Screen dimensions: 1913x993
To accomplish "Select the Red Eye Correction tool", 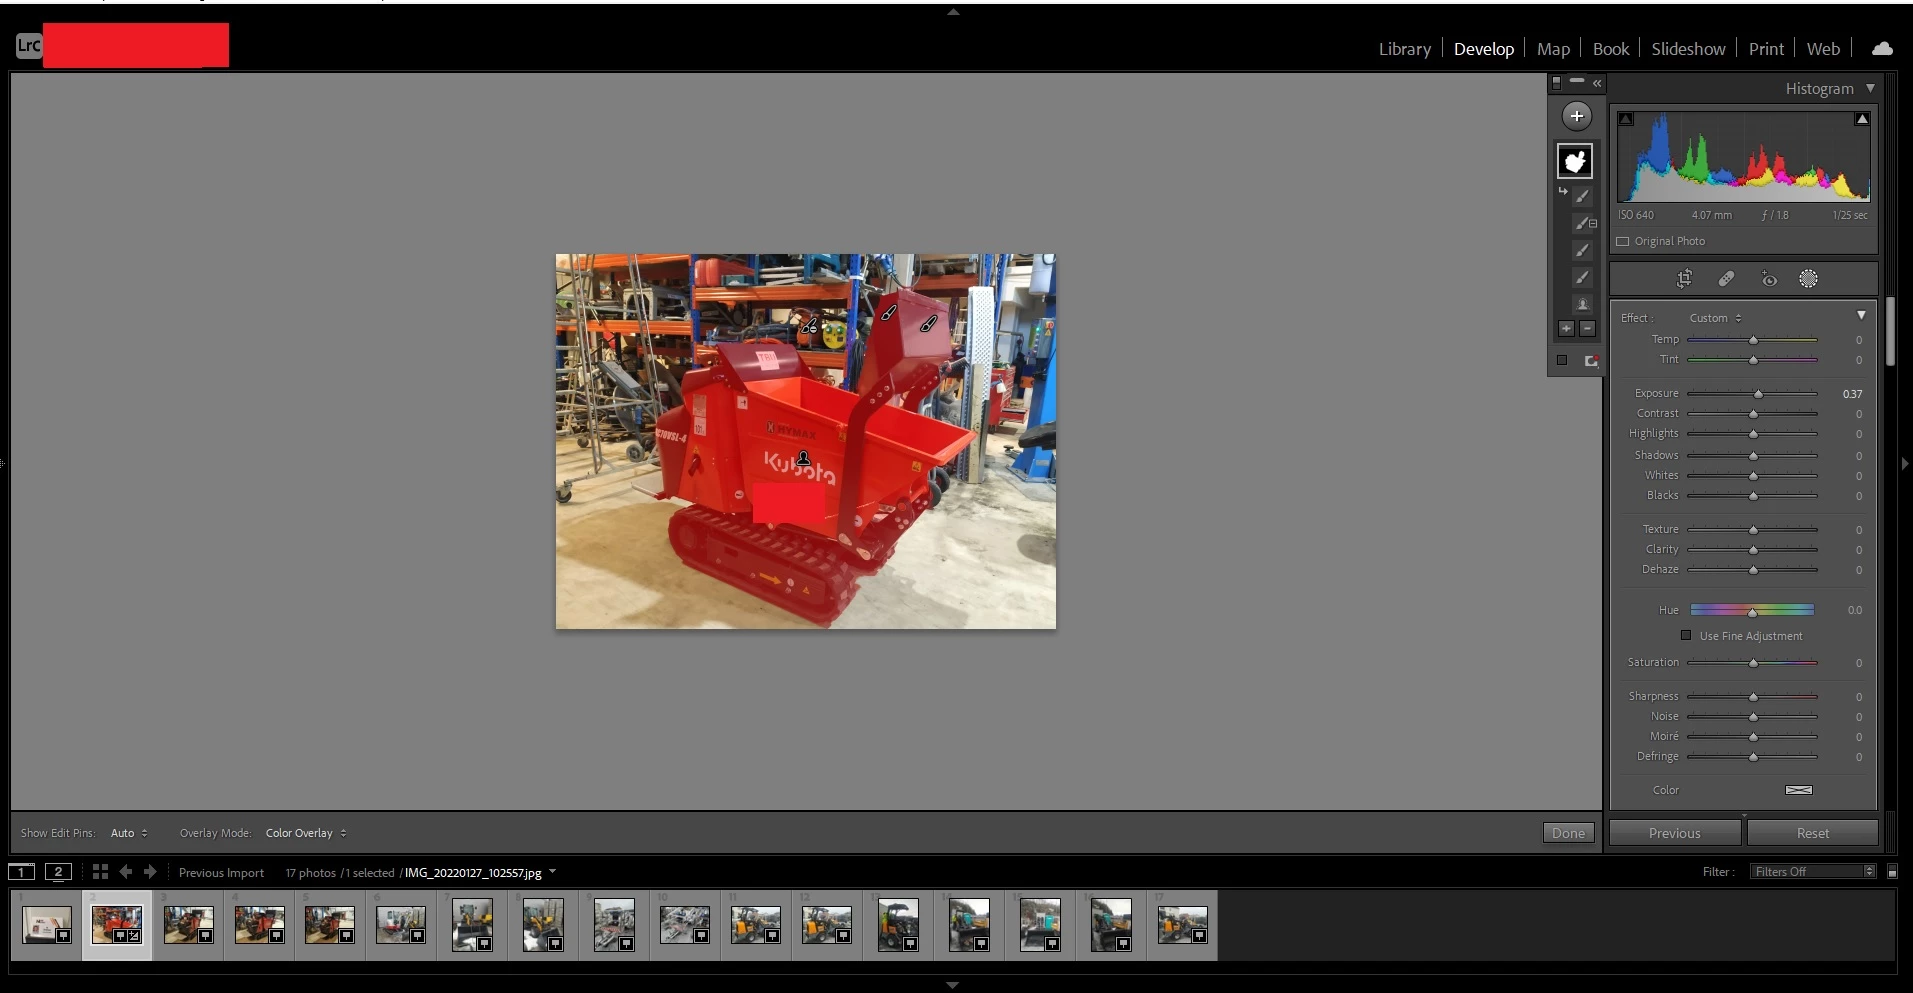I will tap(1768, 279).
